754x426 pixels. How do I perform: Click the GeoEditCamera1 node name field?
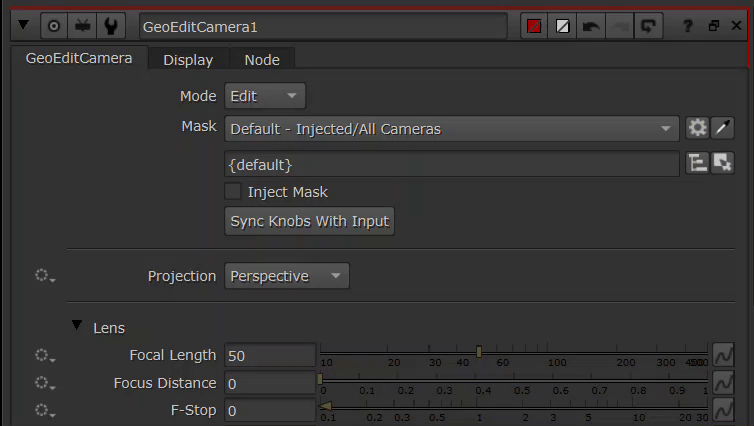[322, 26]
